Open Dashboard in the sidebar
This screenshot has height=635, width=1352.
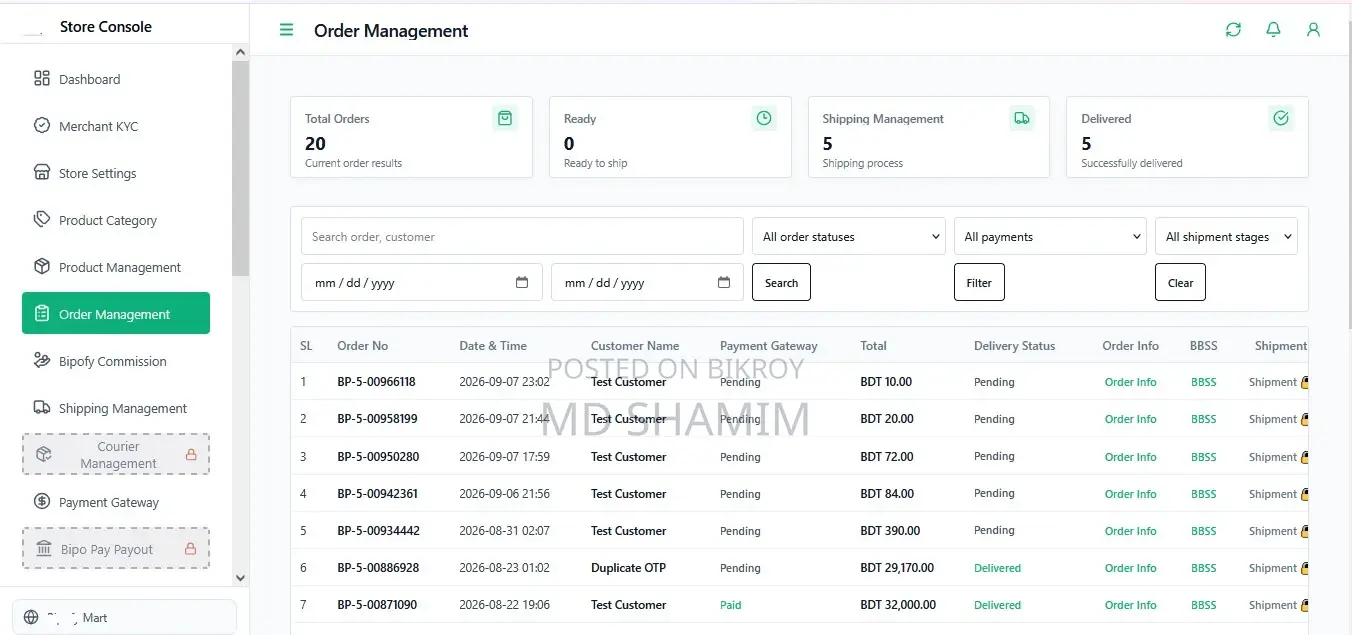tap(116, 79)
